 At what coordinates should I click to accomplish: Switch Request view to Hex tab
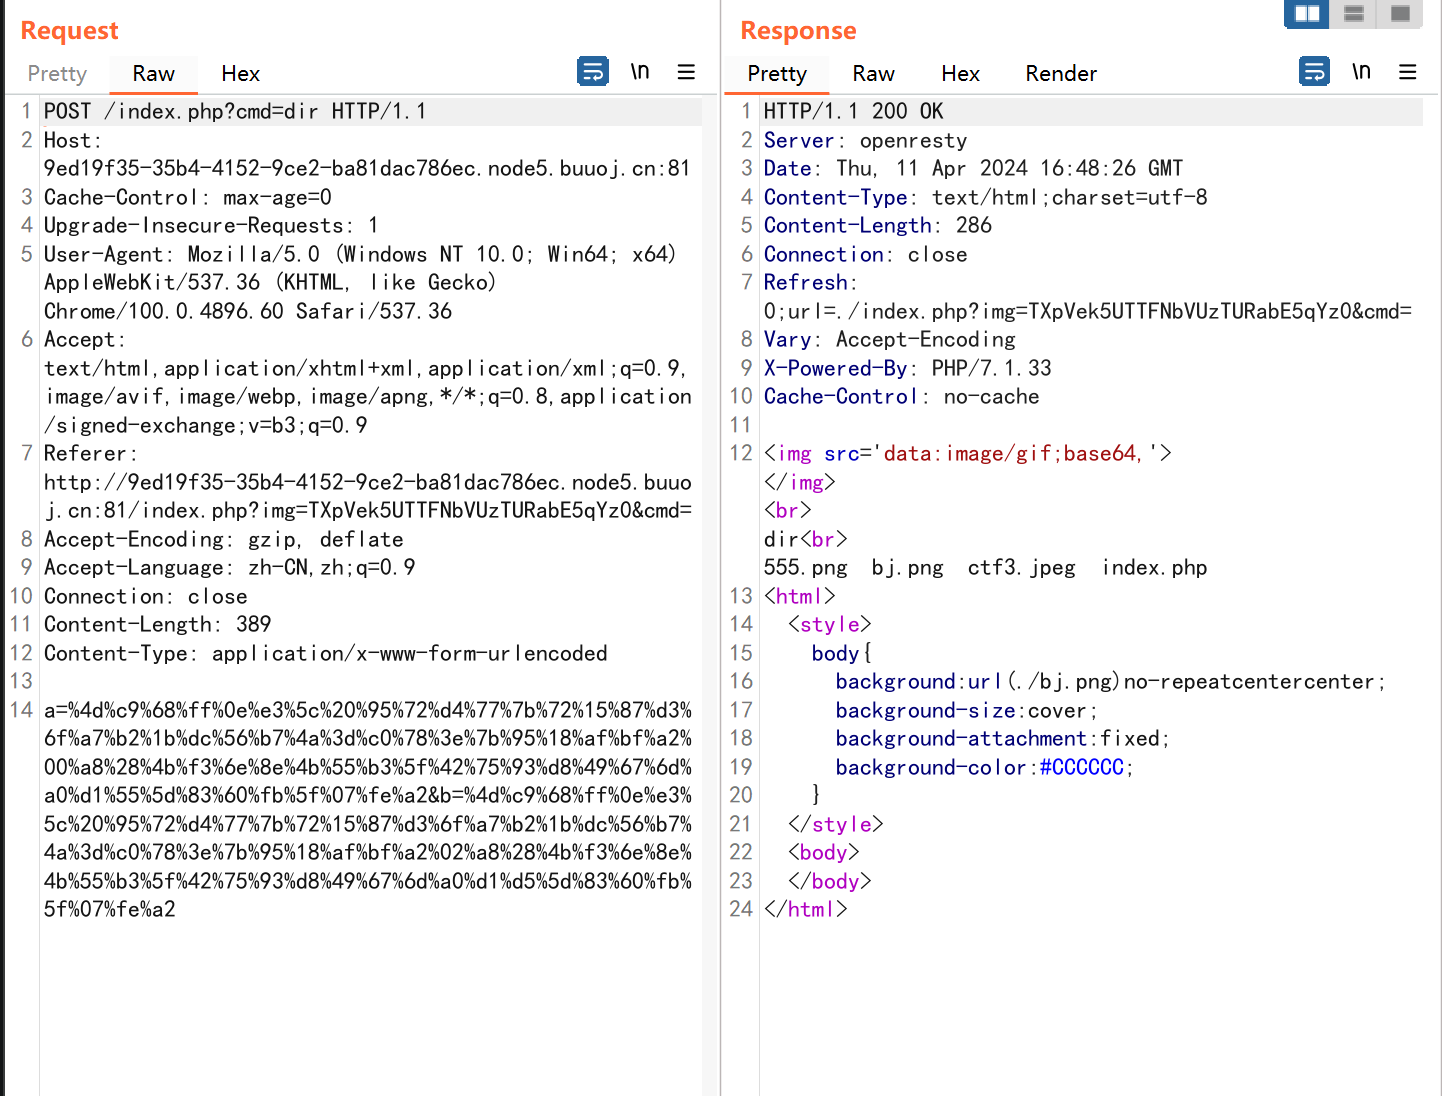(x=240, y=74)
